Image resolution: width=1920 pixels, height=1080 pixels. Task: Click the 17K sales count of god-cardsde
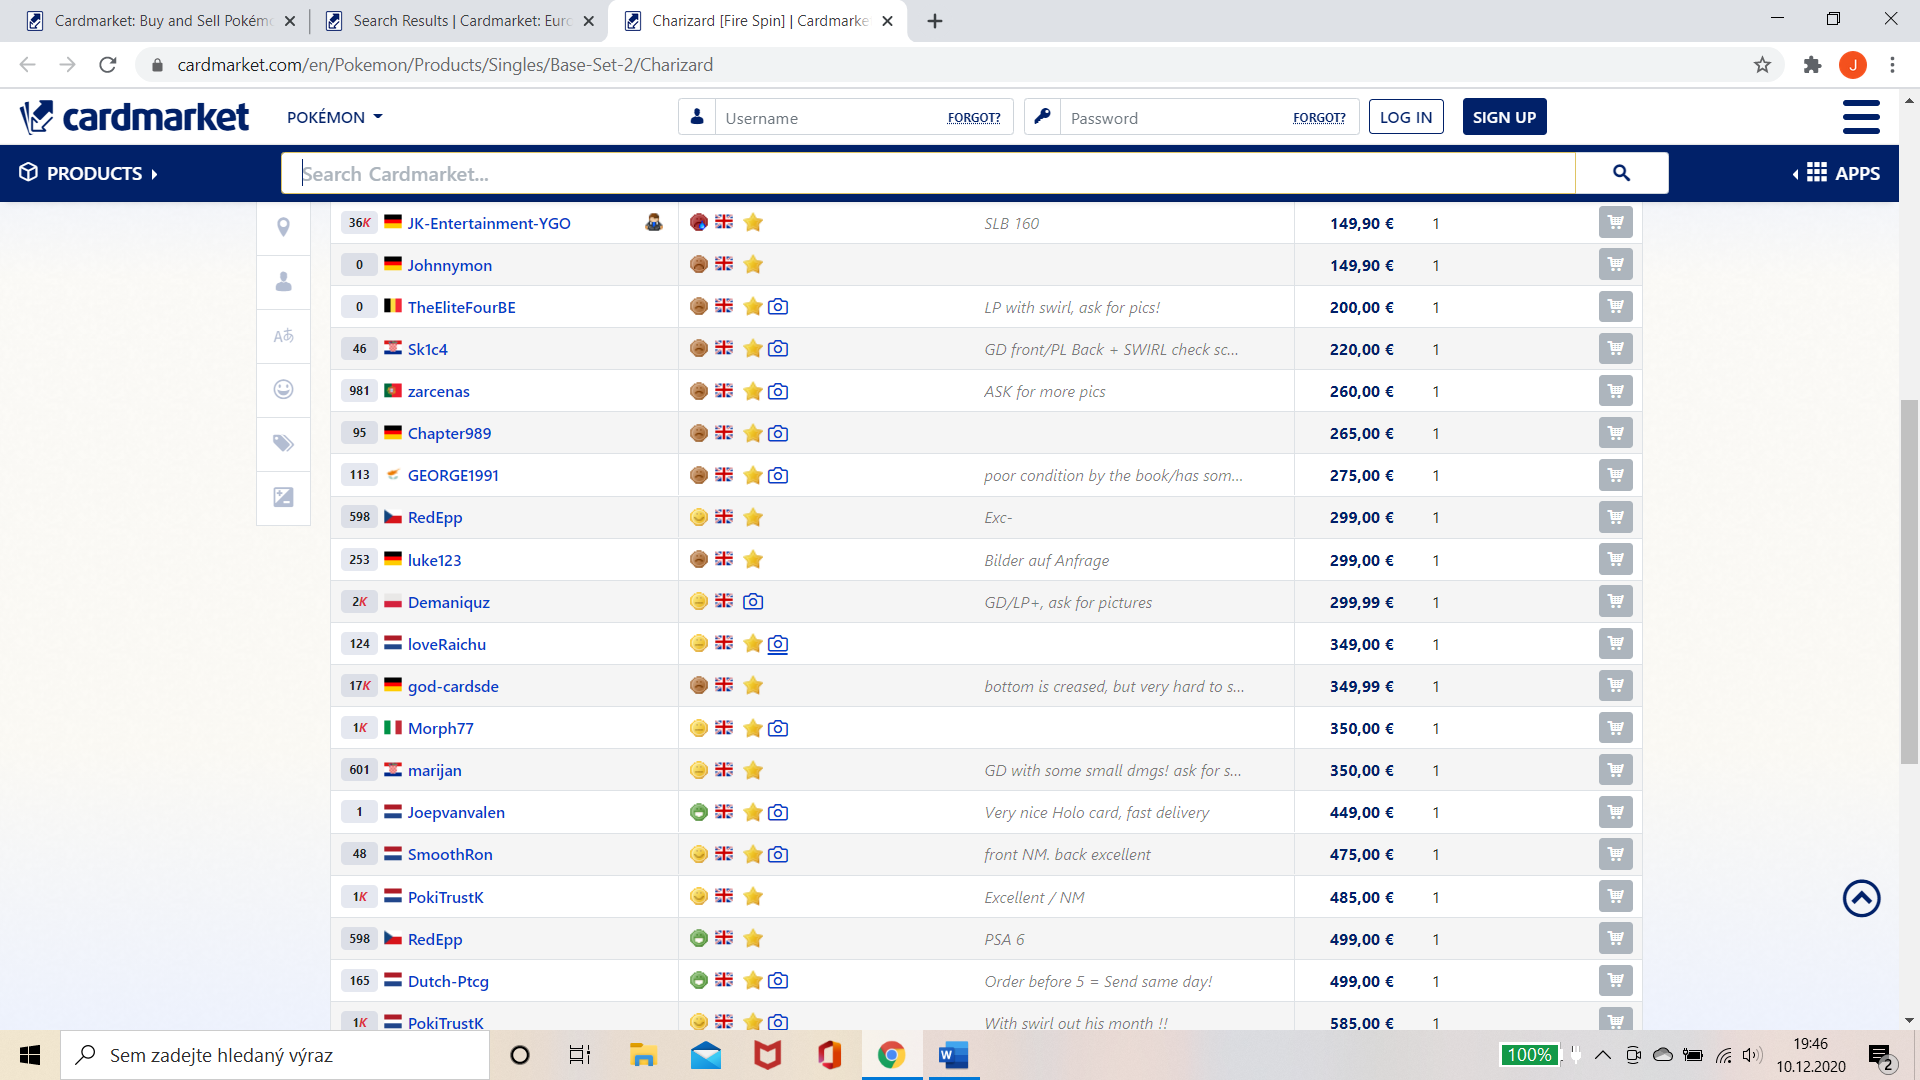click(x=360, y=685)
